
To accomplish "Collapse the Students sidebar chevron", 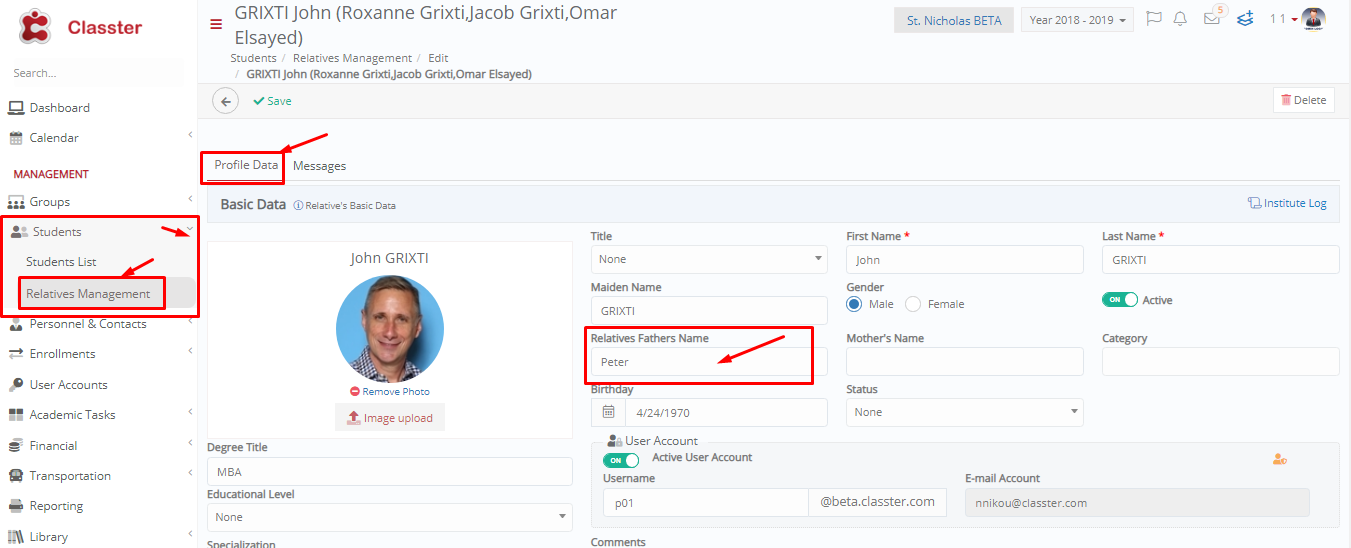I will (190, 229).
